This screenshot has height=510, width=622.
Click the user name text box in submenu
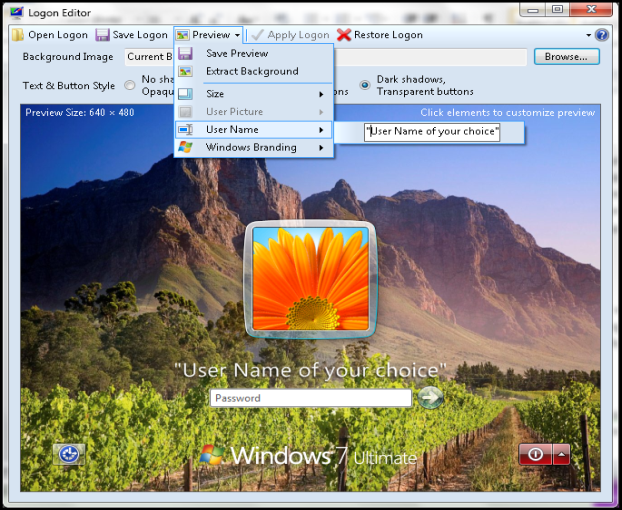pos(432,132)
